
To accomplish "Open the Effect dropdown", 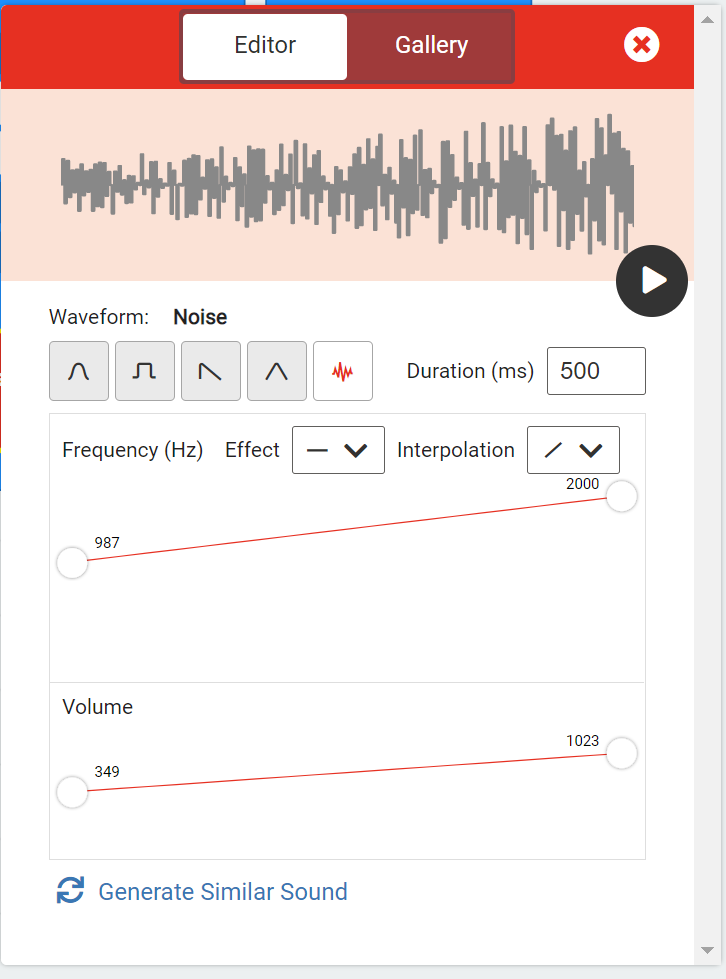I will 338,450.
